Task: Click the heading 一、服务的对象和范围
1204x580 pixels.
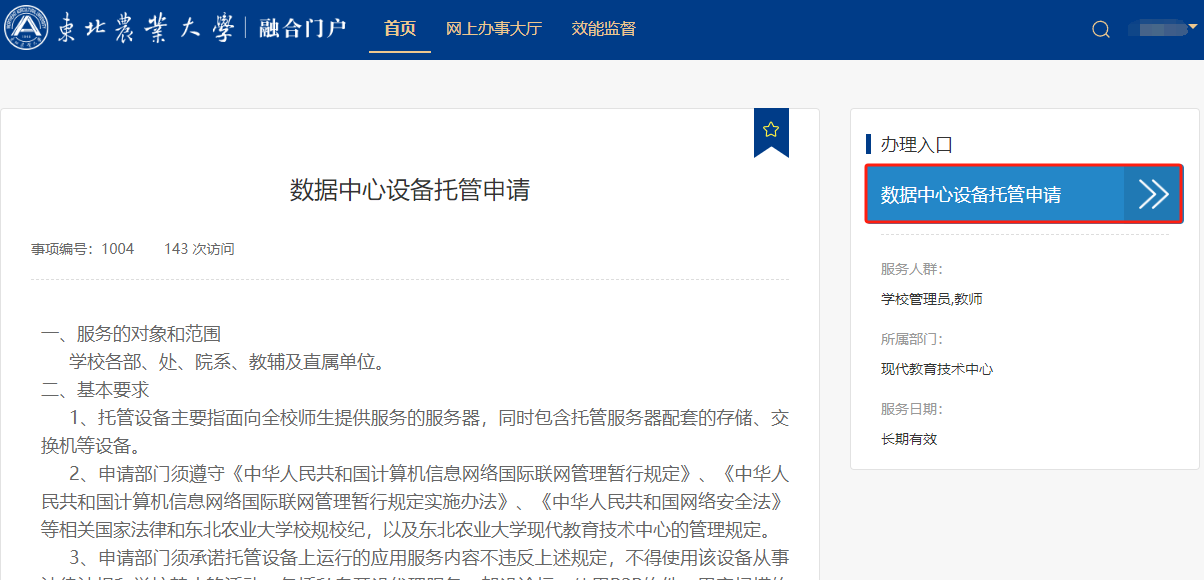Action: pyautogui.click(x=131, y=334)
